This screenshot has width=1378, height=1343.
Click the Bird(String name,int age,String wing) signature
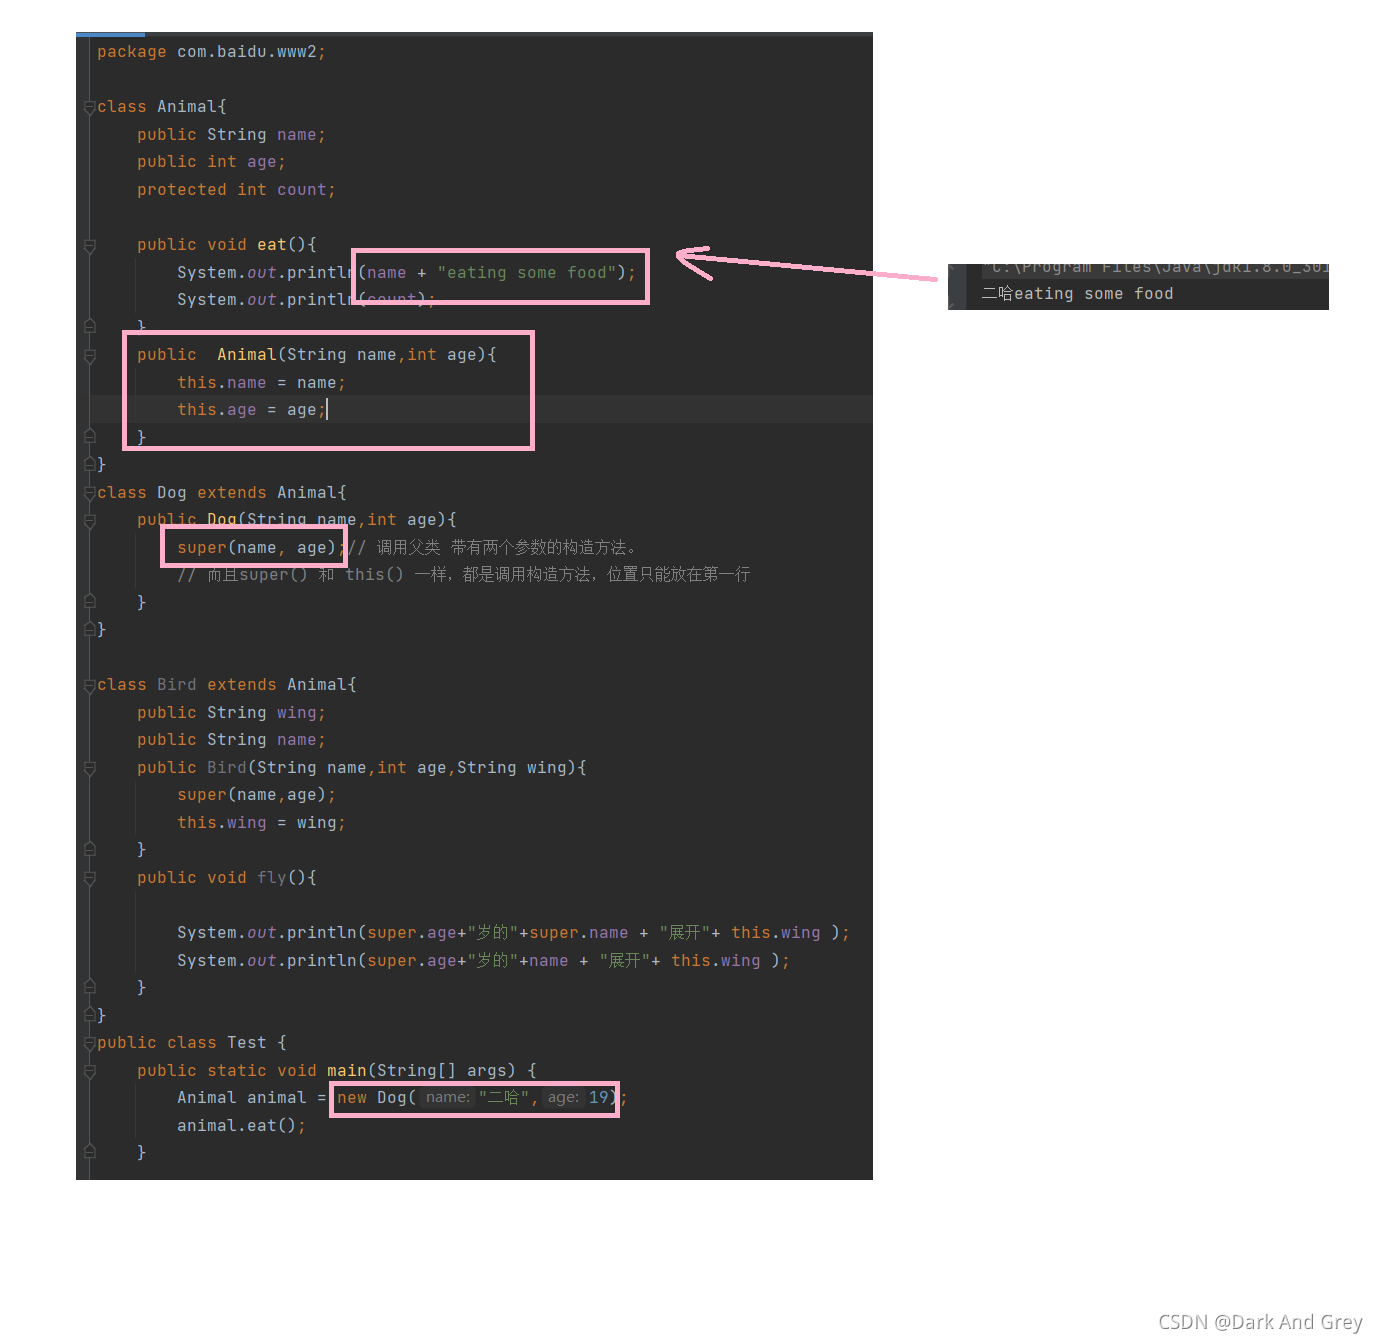[x=362, y=768]
